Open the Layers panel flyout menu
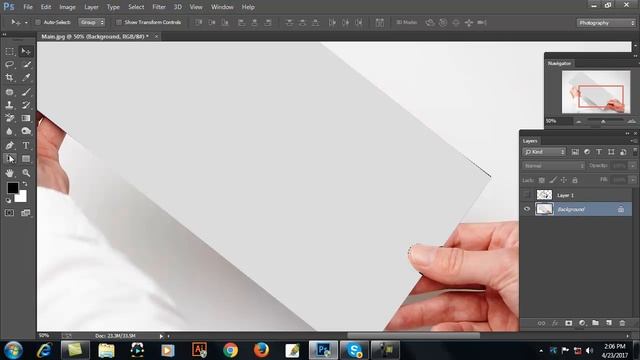This screenshot has height=360, width=640. [634, 141]
